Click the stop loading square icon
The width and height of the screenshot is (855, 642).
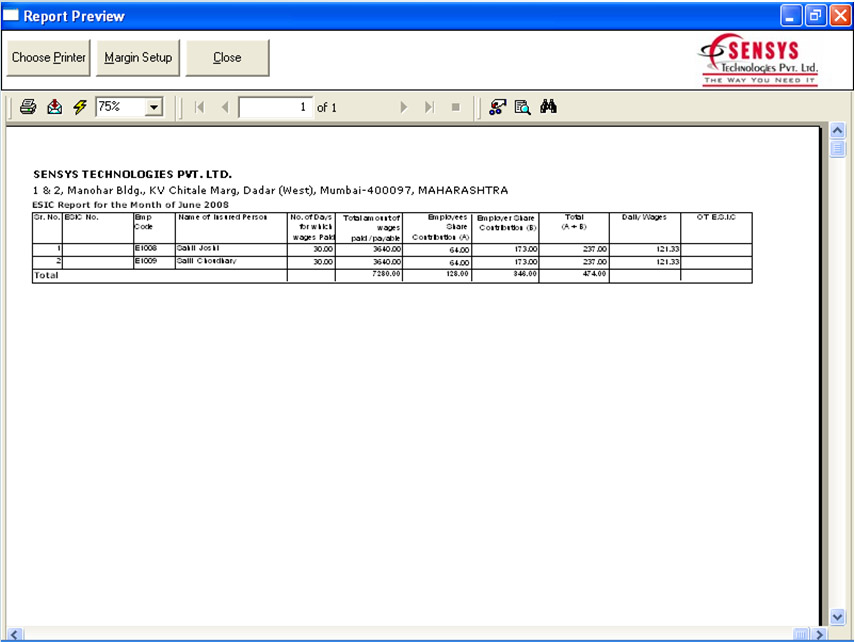tap(456, 107)
